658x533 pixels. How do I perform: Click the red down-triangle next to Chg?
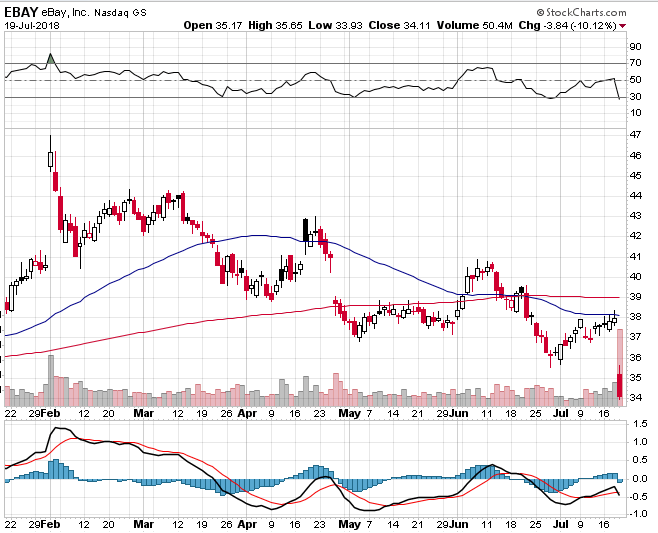pos(623,26)
